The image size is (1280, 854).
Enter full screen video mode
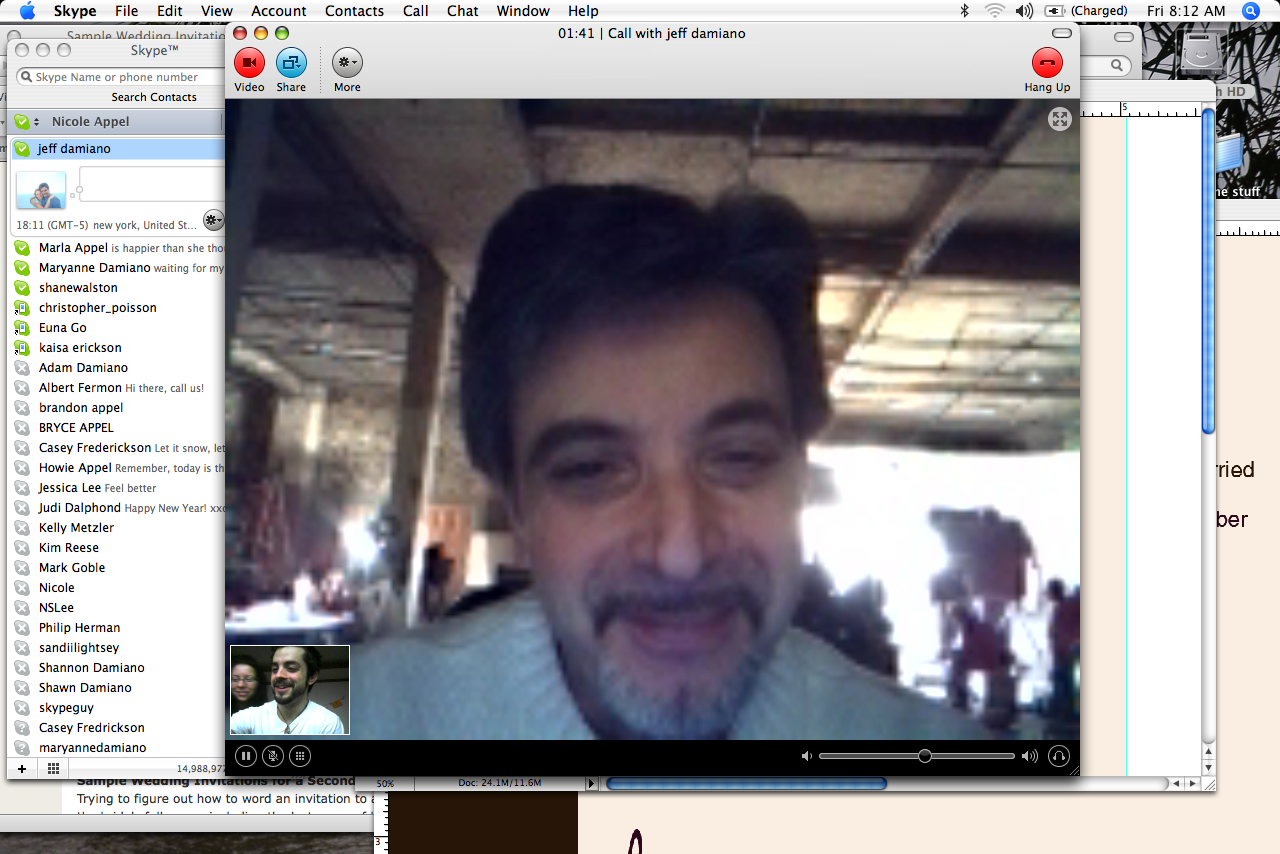click(1059, 120)
